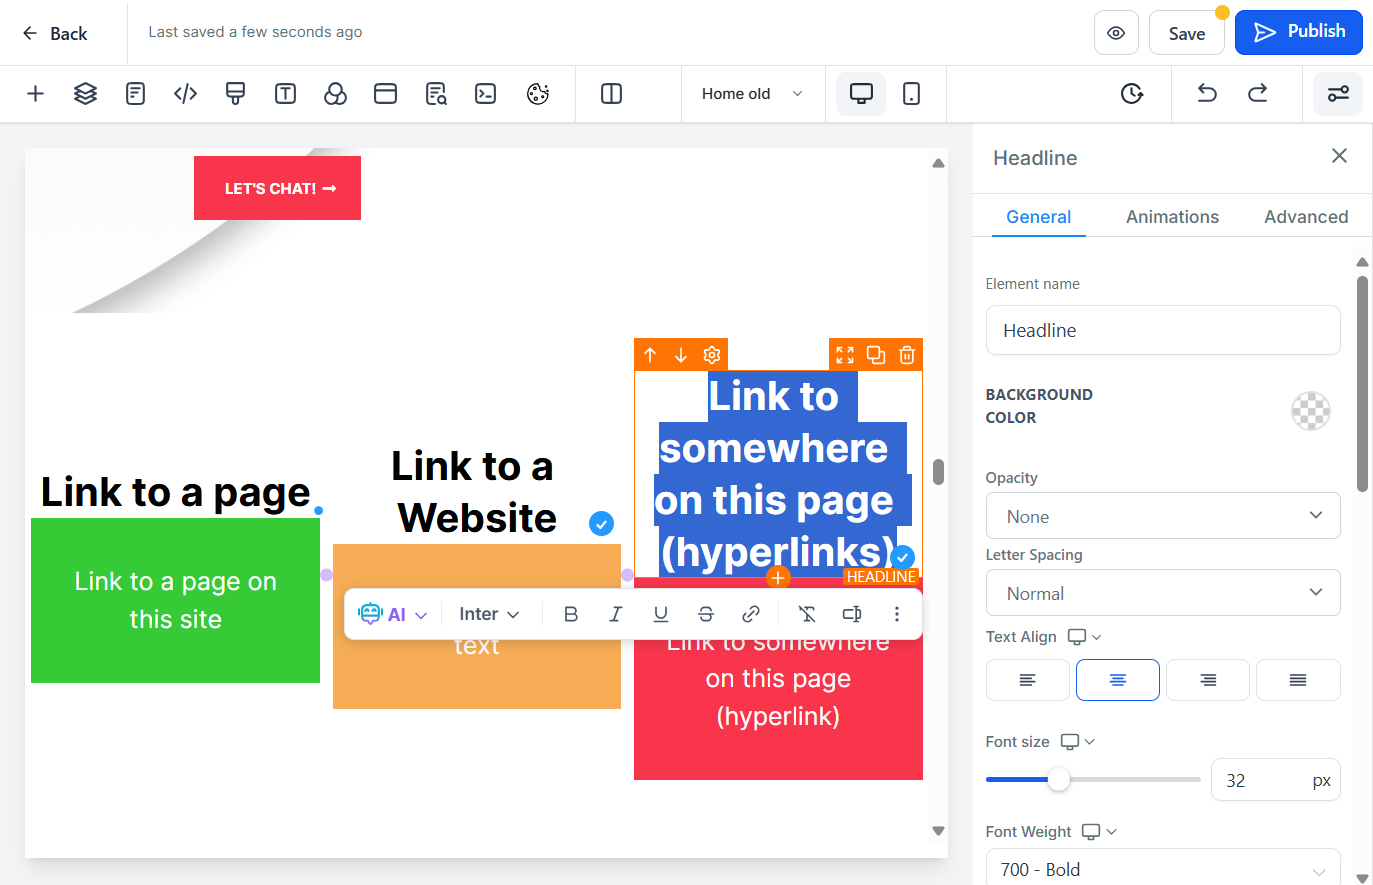Switch to the Advanced tab
Image resolution: width=1373 pixels, height=885 pixels.
1306,217
